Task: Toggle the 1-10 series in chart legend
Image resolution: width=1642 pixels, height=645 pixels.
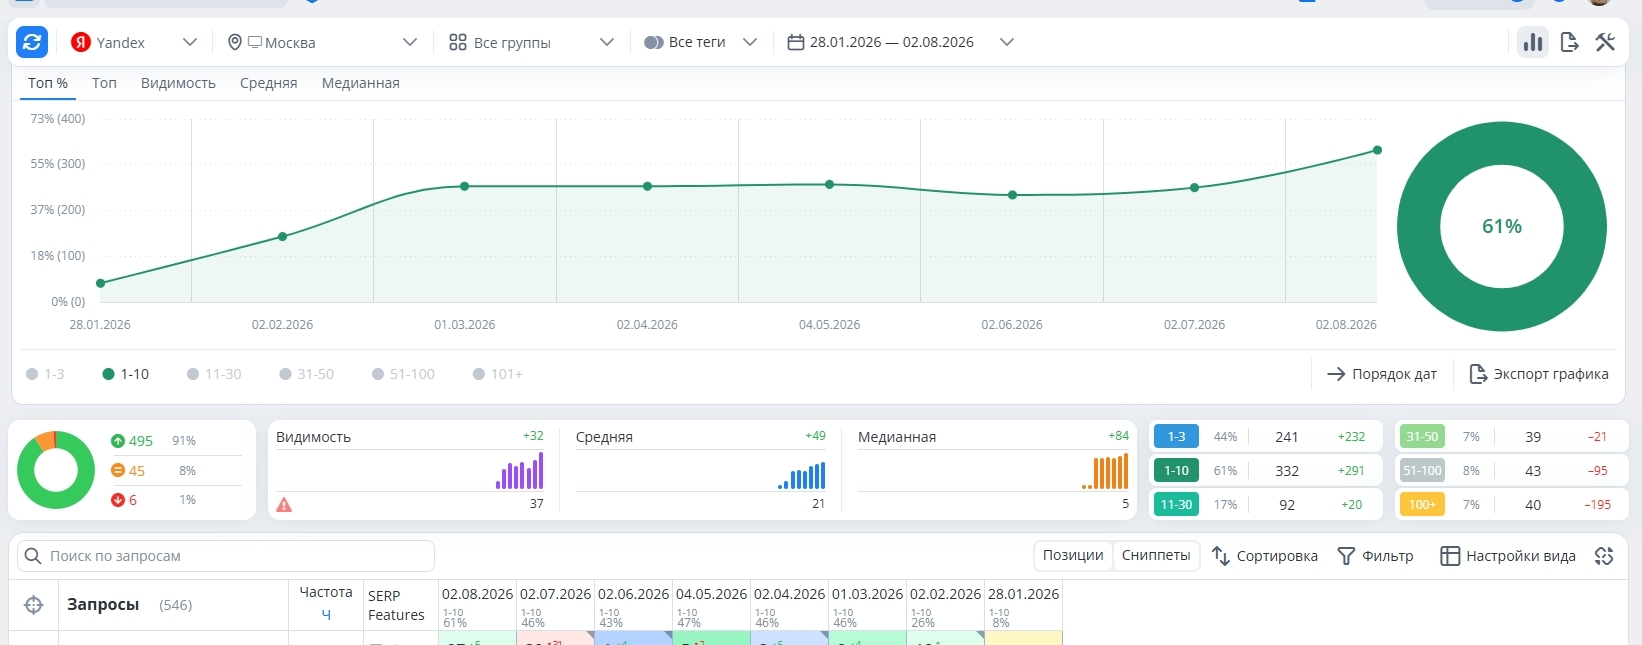Action: pyautogui.click(x=125, y=374)
